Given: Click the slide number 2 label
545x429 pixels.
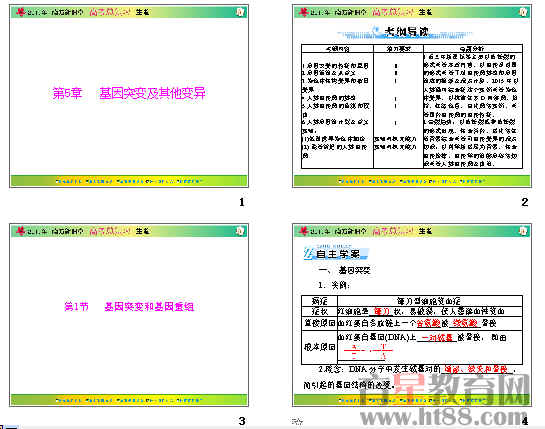Looking at the screenshot, I should point(525,202).
